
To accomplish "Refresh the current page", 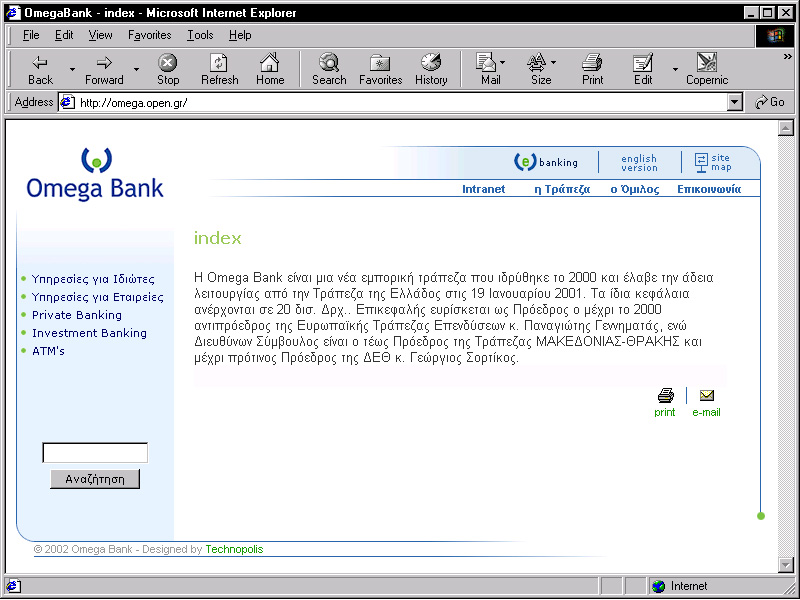I will pos(219,69).
